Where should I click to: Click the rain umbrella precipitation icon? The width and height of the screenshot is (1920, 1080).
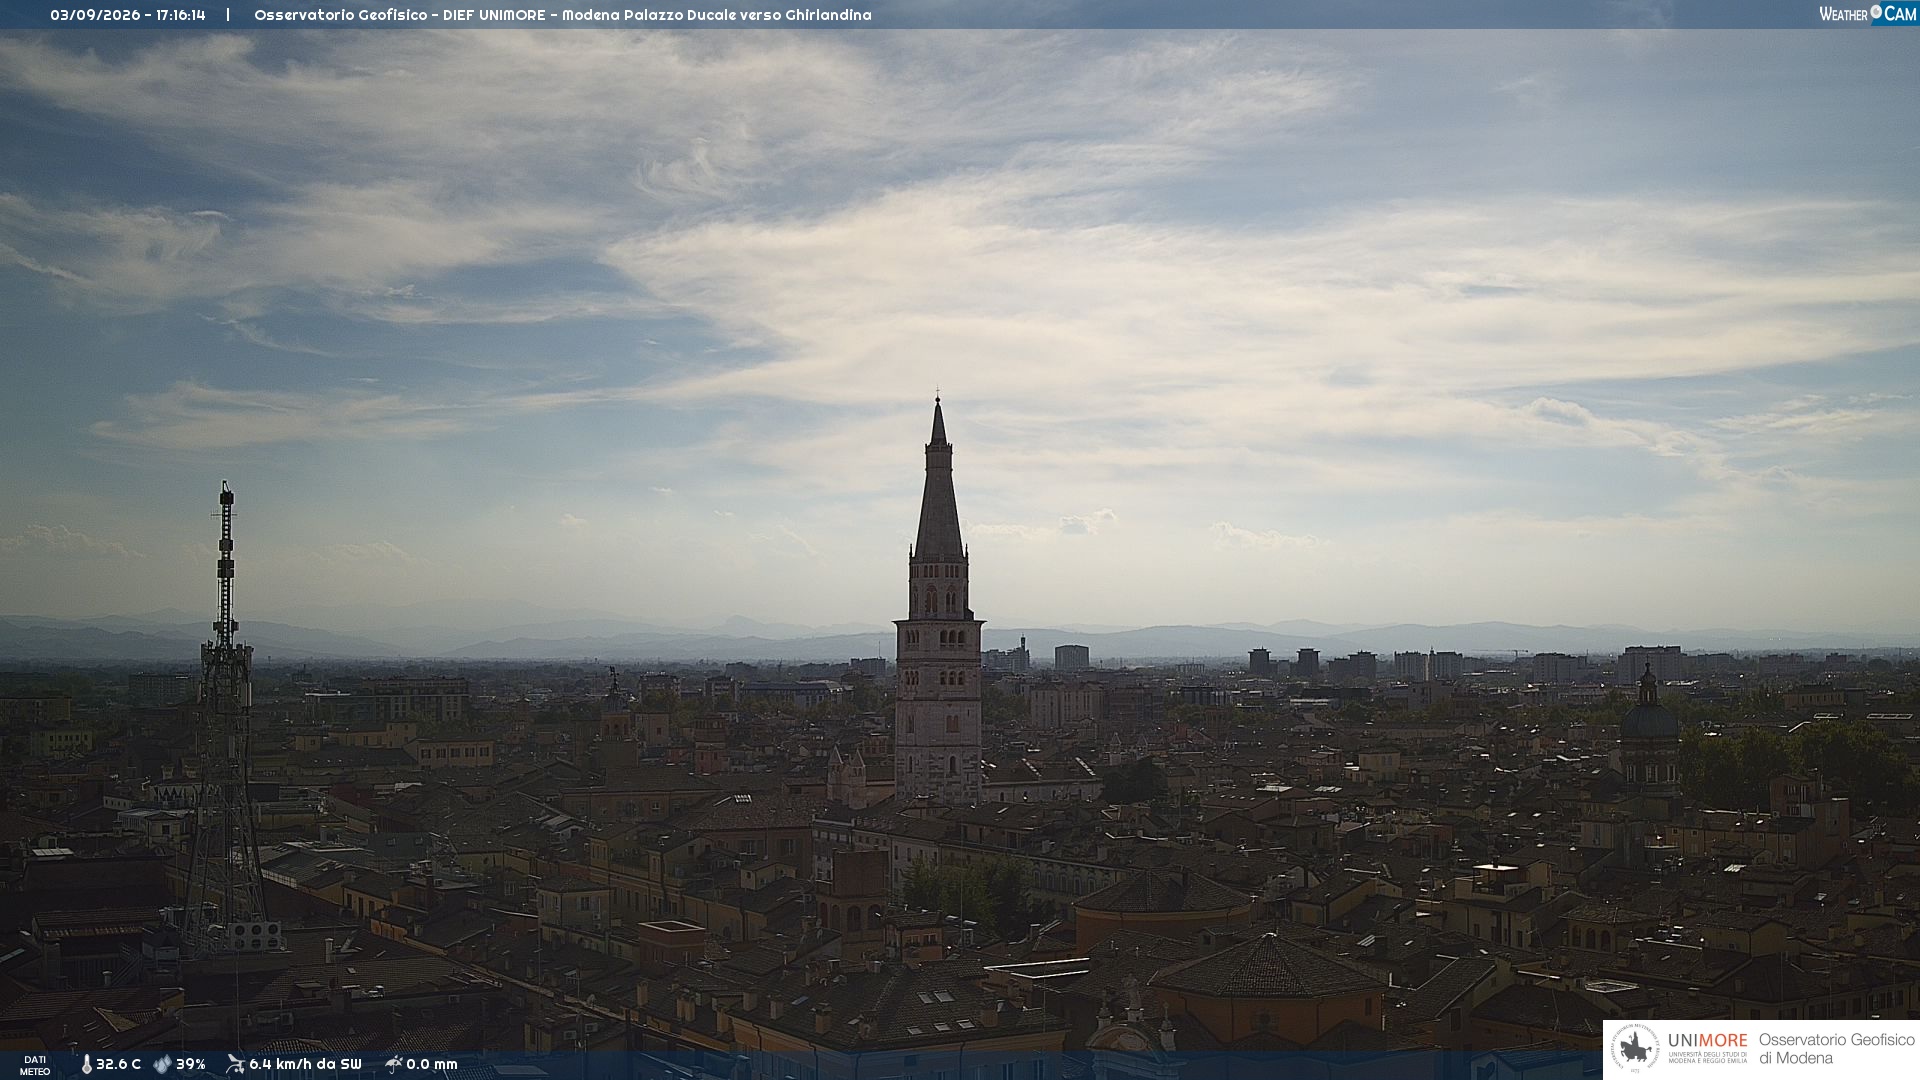coord(393,1064)
